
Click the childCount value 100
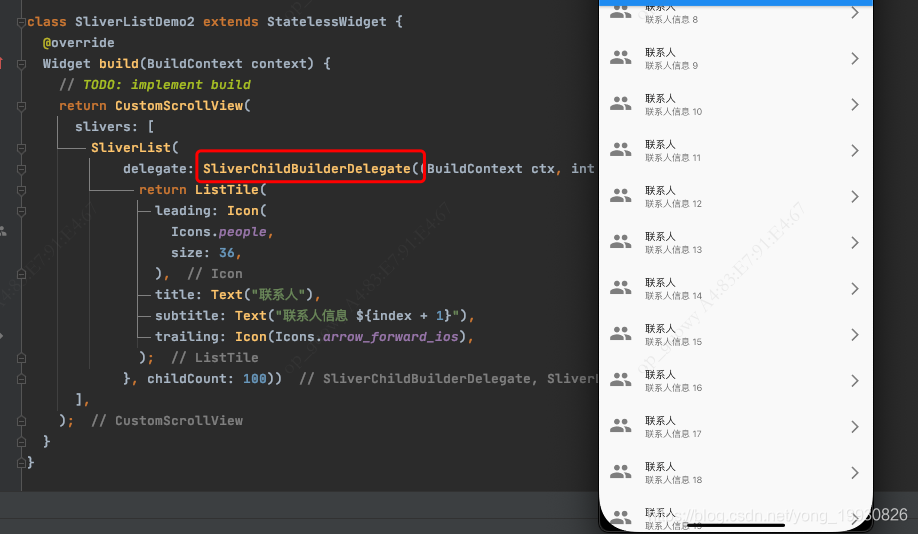click(255, 379)
